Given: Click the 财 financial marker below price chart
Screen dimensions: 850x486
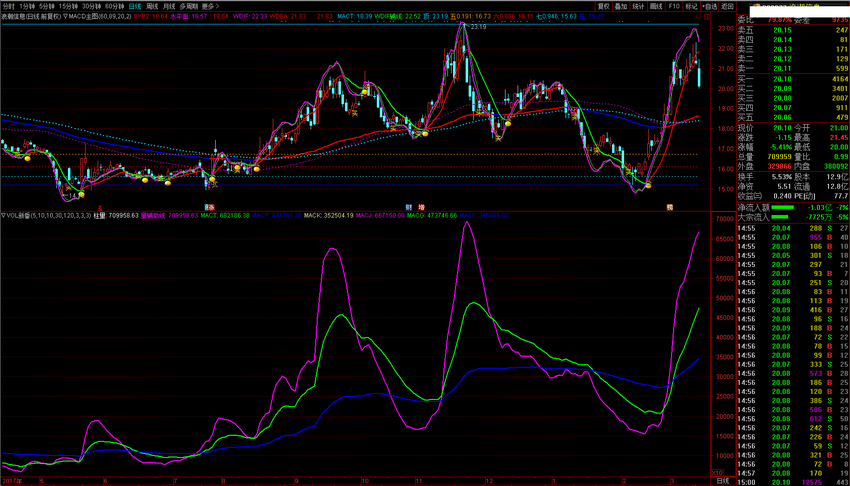Looking at the screenshot, I should point(409,207).
